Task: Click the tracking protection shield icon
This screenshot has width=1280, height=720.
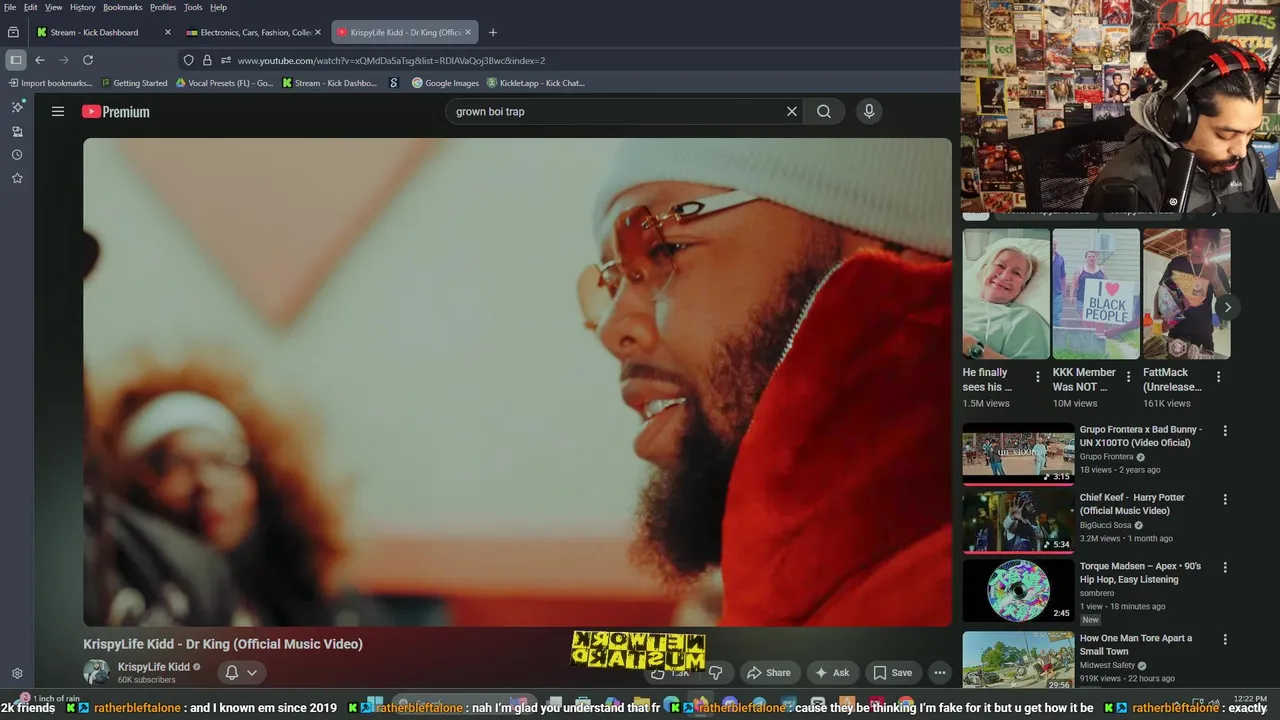Action: click(x=188, y=60)
